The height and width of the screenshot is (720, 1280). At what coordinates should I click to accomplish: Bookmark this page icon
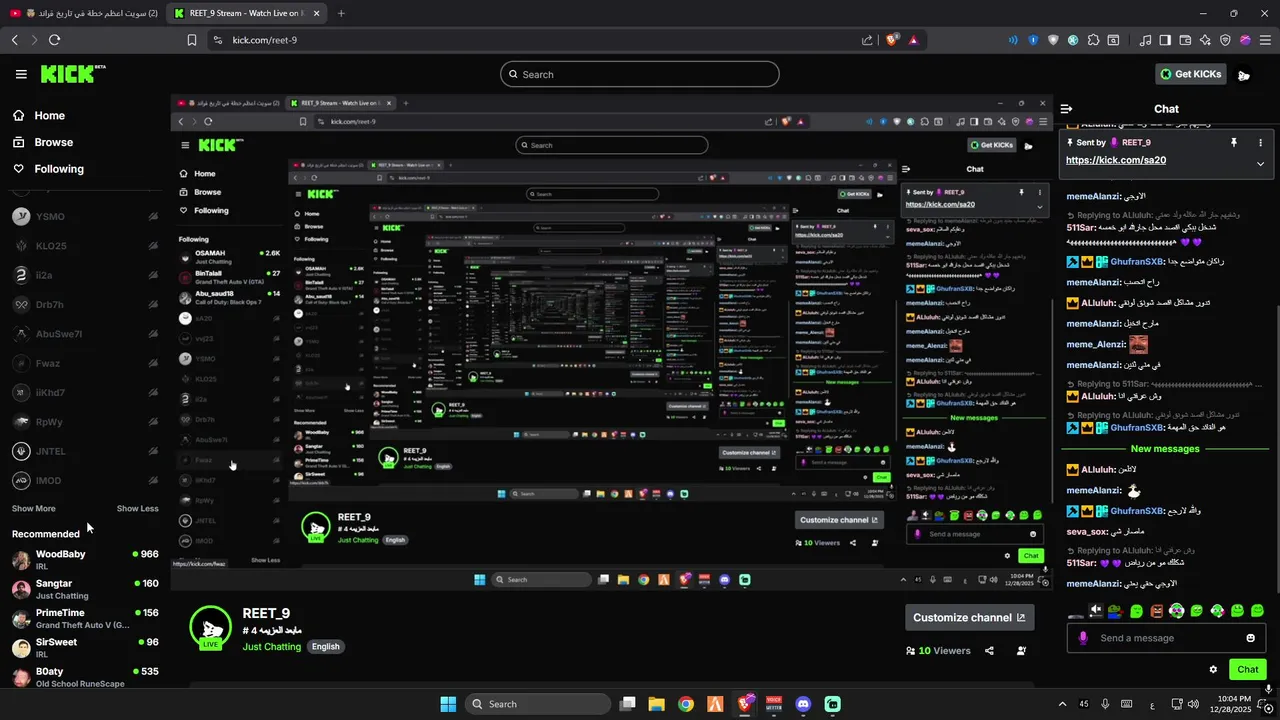click(x=191, y=40)
